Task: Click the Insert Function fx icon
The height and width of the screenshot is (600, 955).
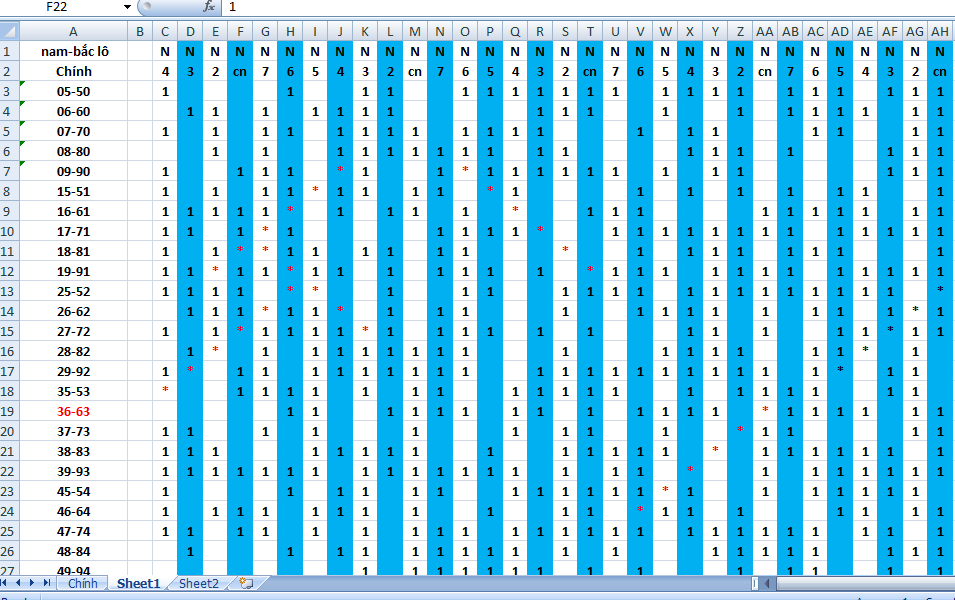Action: 208,6
